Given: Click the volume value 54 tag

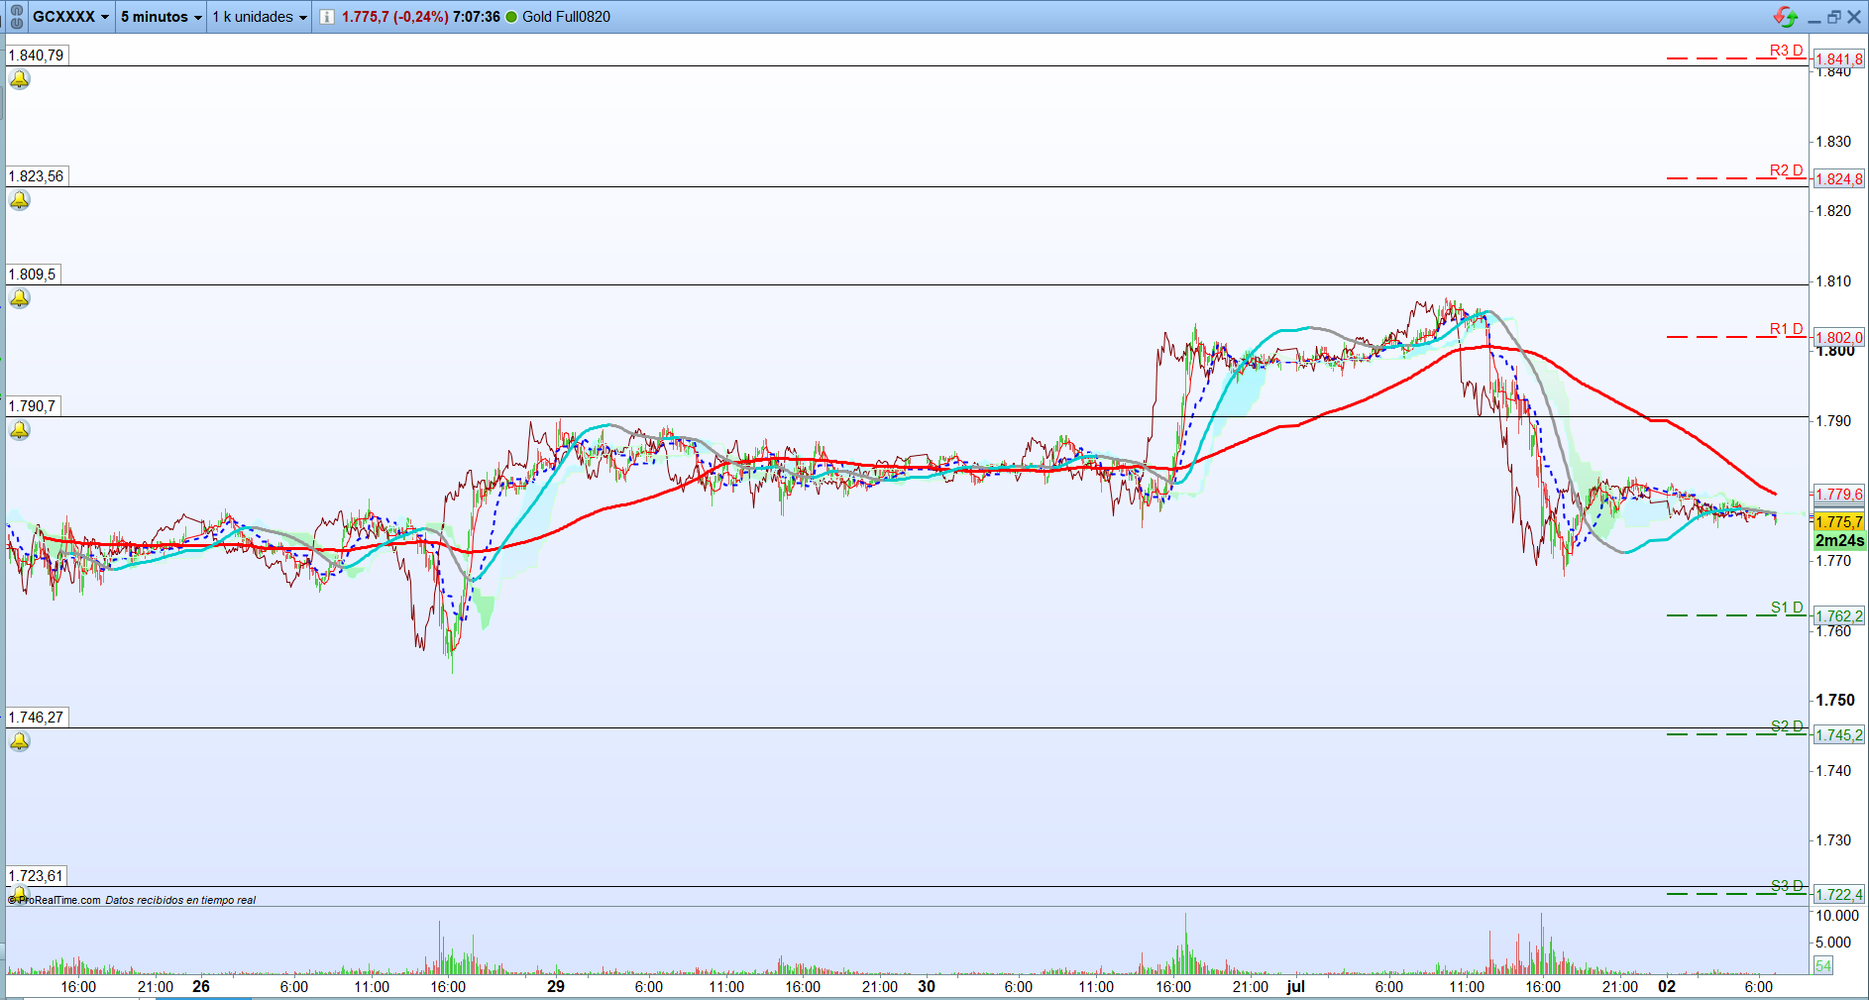Looking at the screenshot, I should pos(1823,966).
